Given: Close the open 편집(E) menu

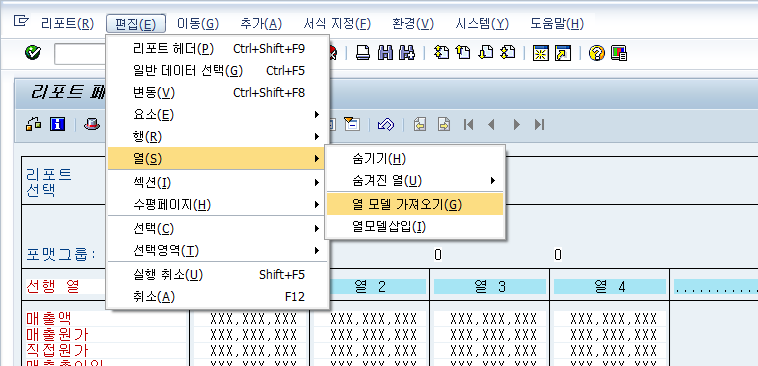Looking at the screenshot, I should click(x=136, y=23).
